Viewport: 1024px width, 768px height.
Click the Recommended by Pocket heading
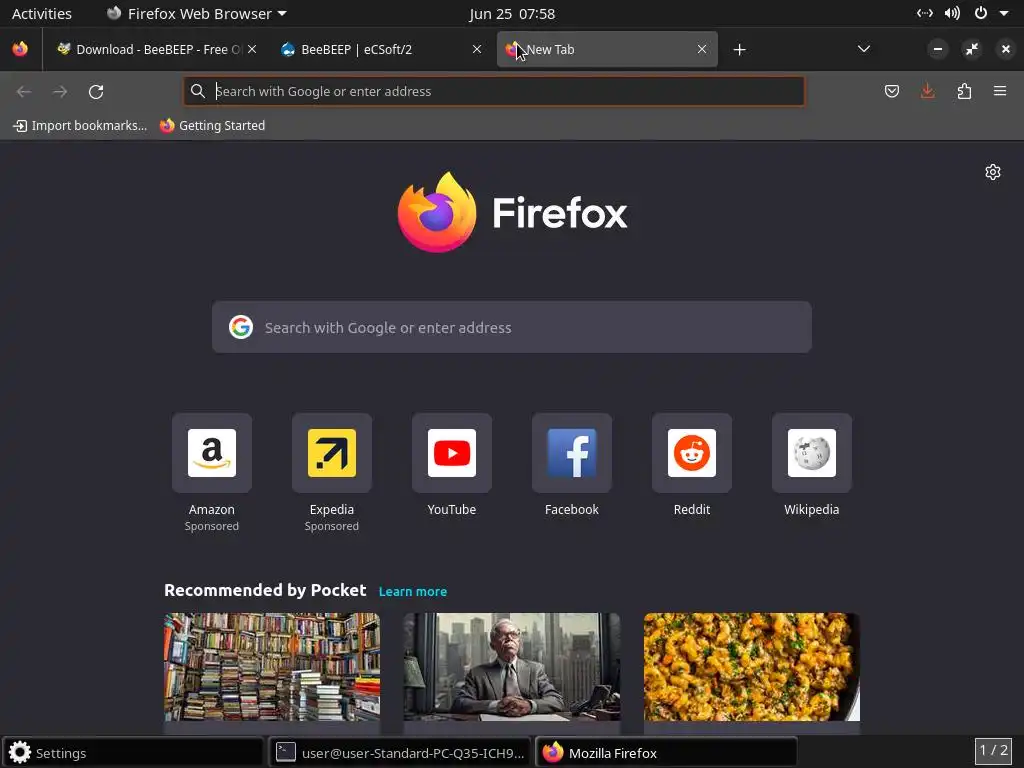(265, 590)
